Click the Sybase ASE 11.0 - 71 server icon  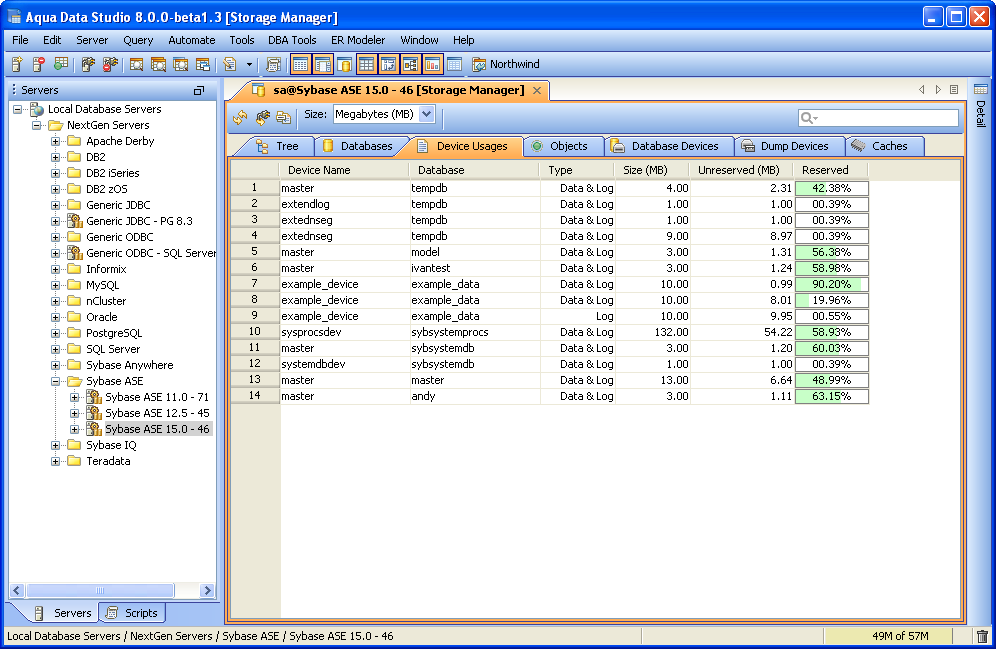pos(94,397)
